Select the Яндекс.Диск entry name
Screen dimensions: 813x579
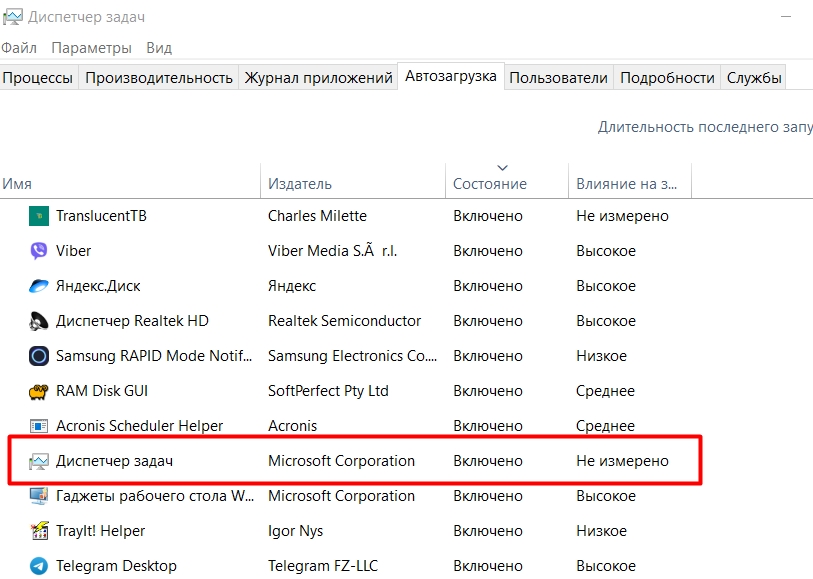(98, 286)
